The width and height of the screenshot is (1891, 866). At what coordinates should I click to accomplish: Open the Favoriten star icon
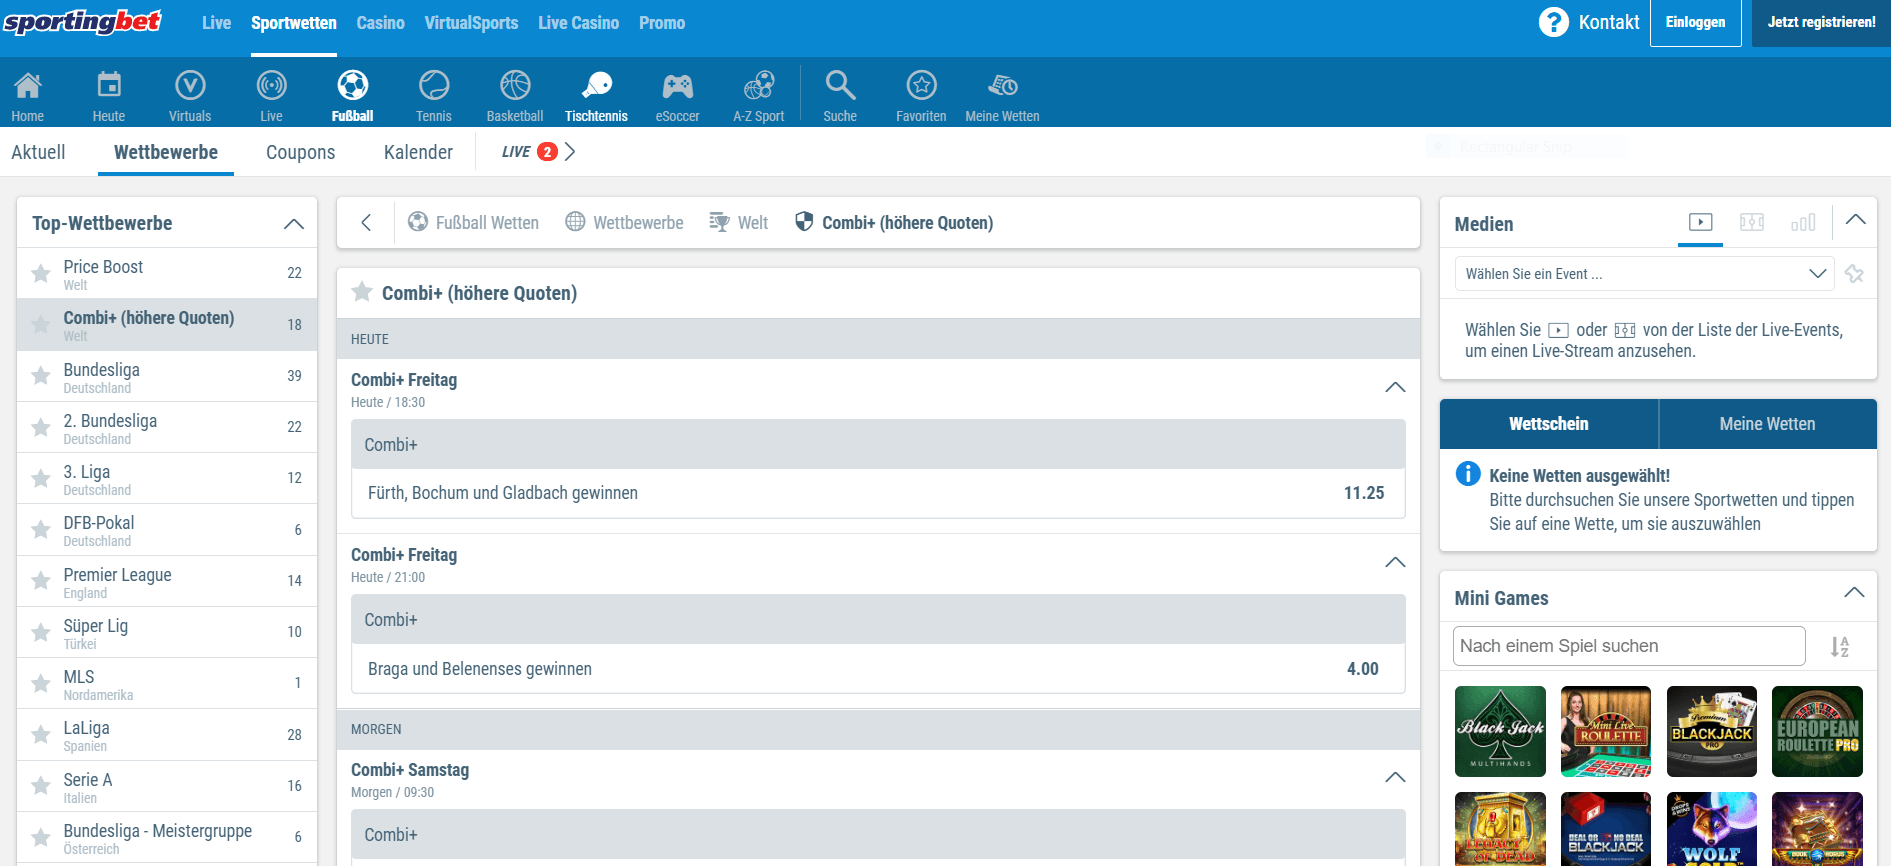921,86
